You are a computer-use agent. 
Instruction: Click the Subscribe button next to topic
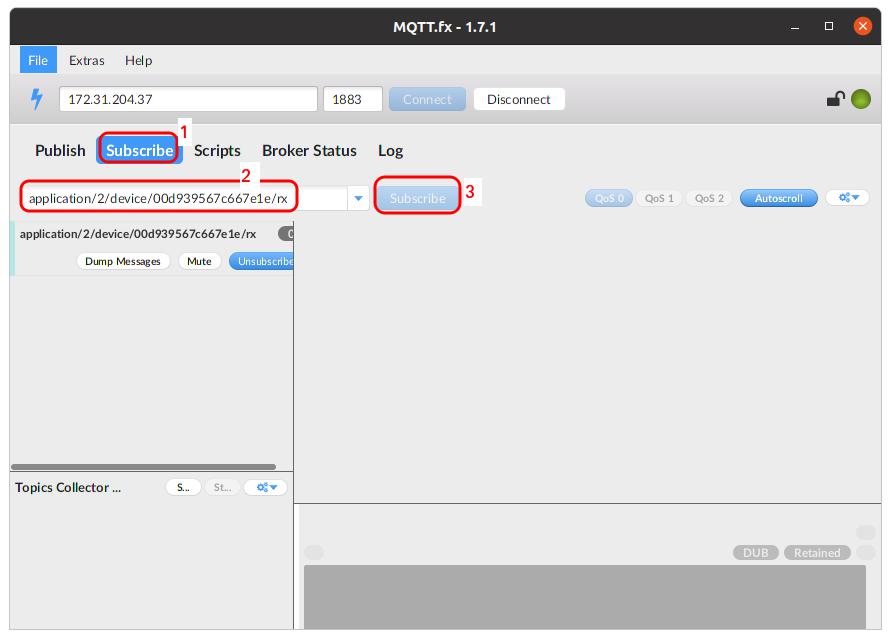point(418,198)
